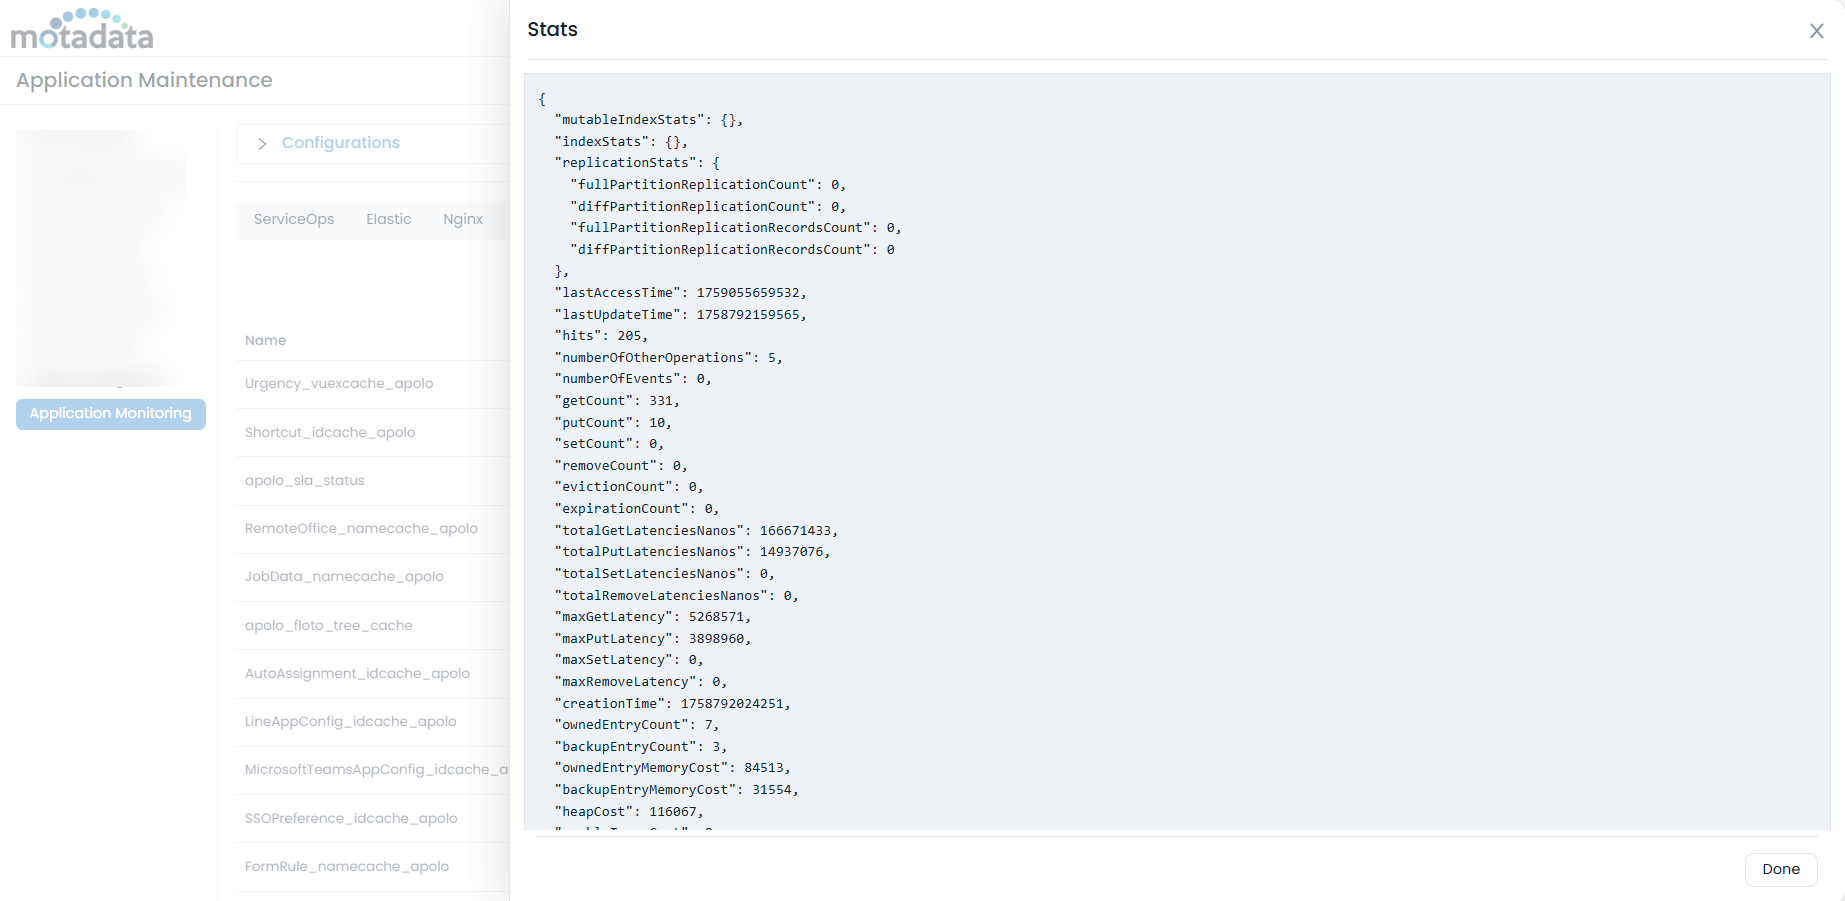The image size is (1845, 901).
Task: Click the Motadata logo
Action: click(82, 28)
